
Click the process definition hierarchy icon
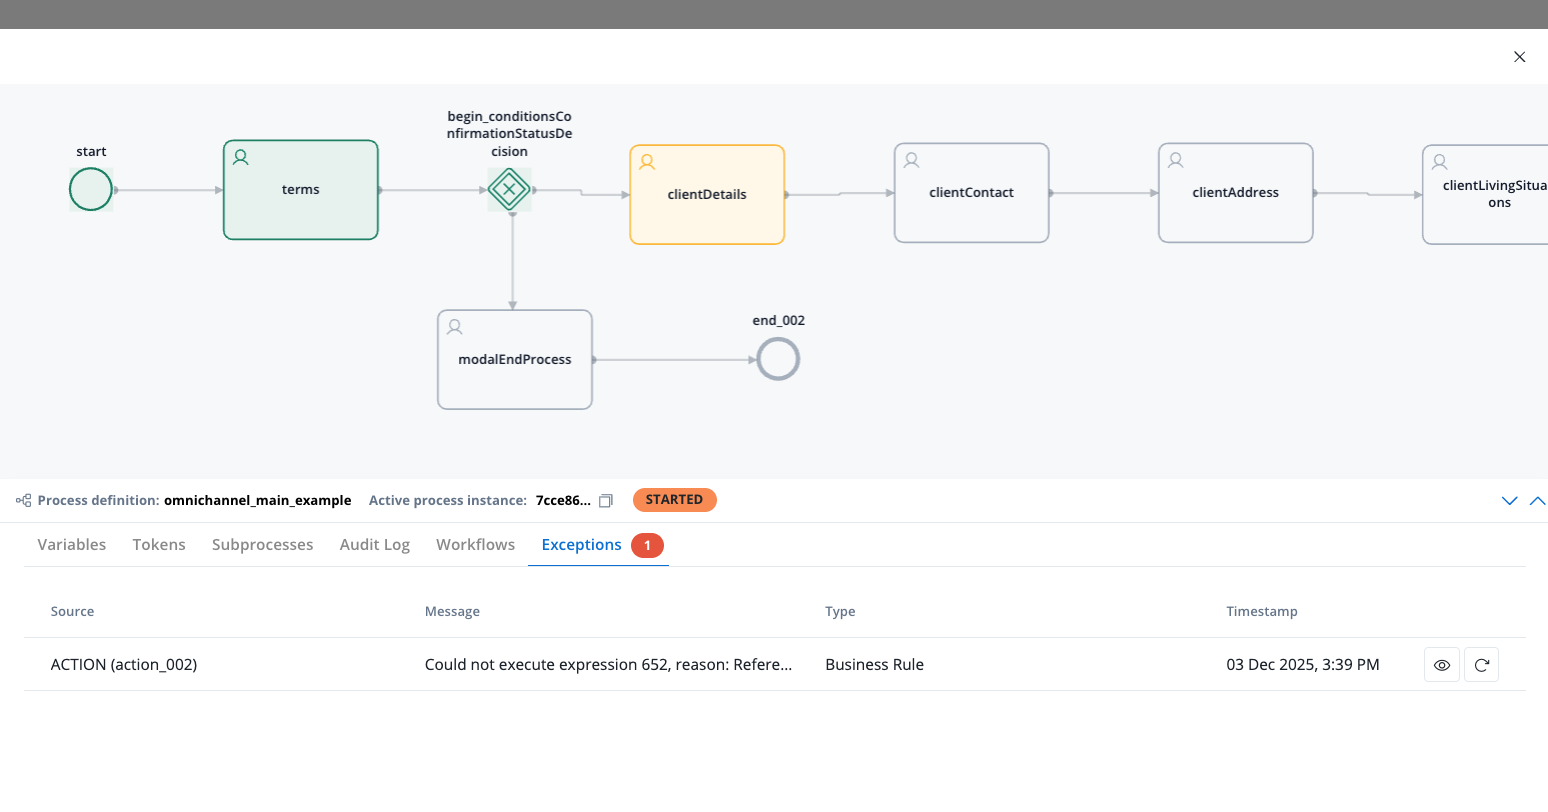pos(23,501)
